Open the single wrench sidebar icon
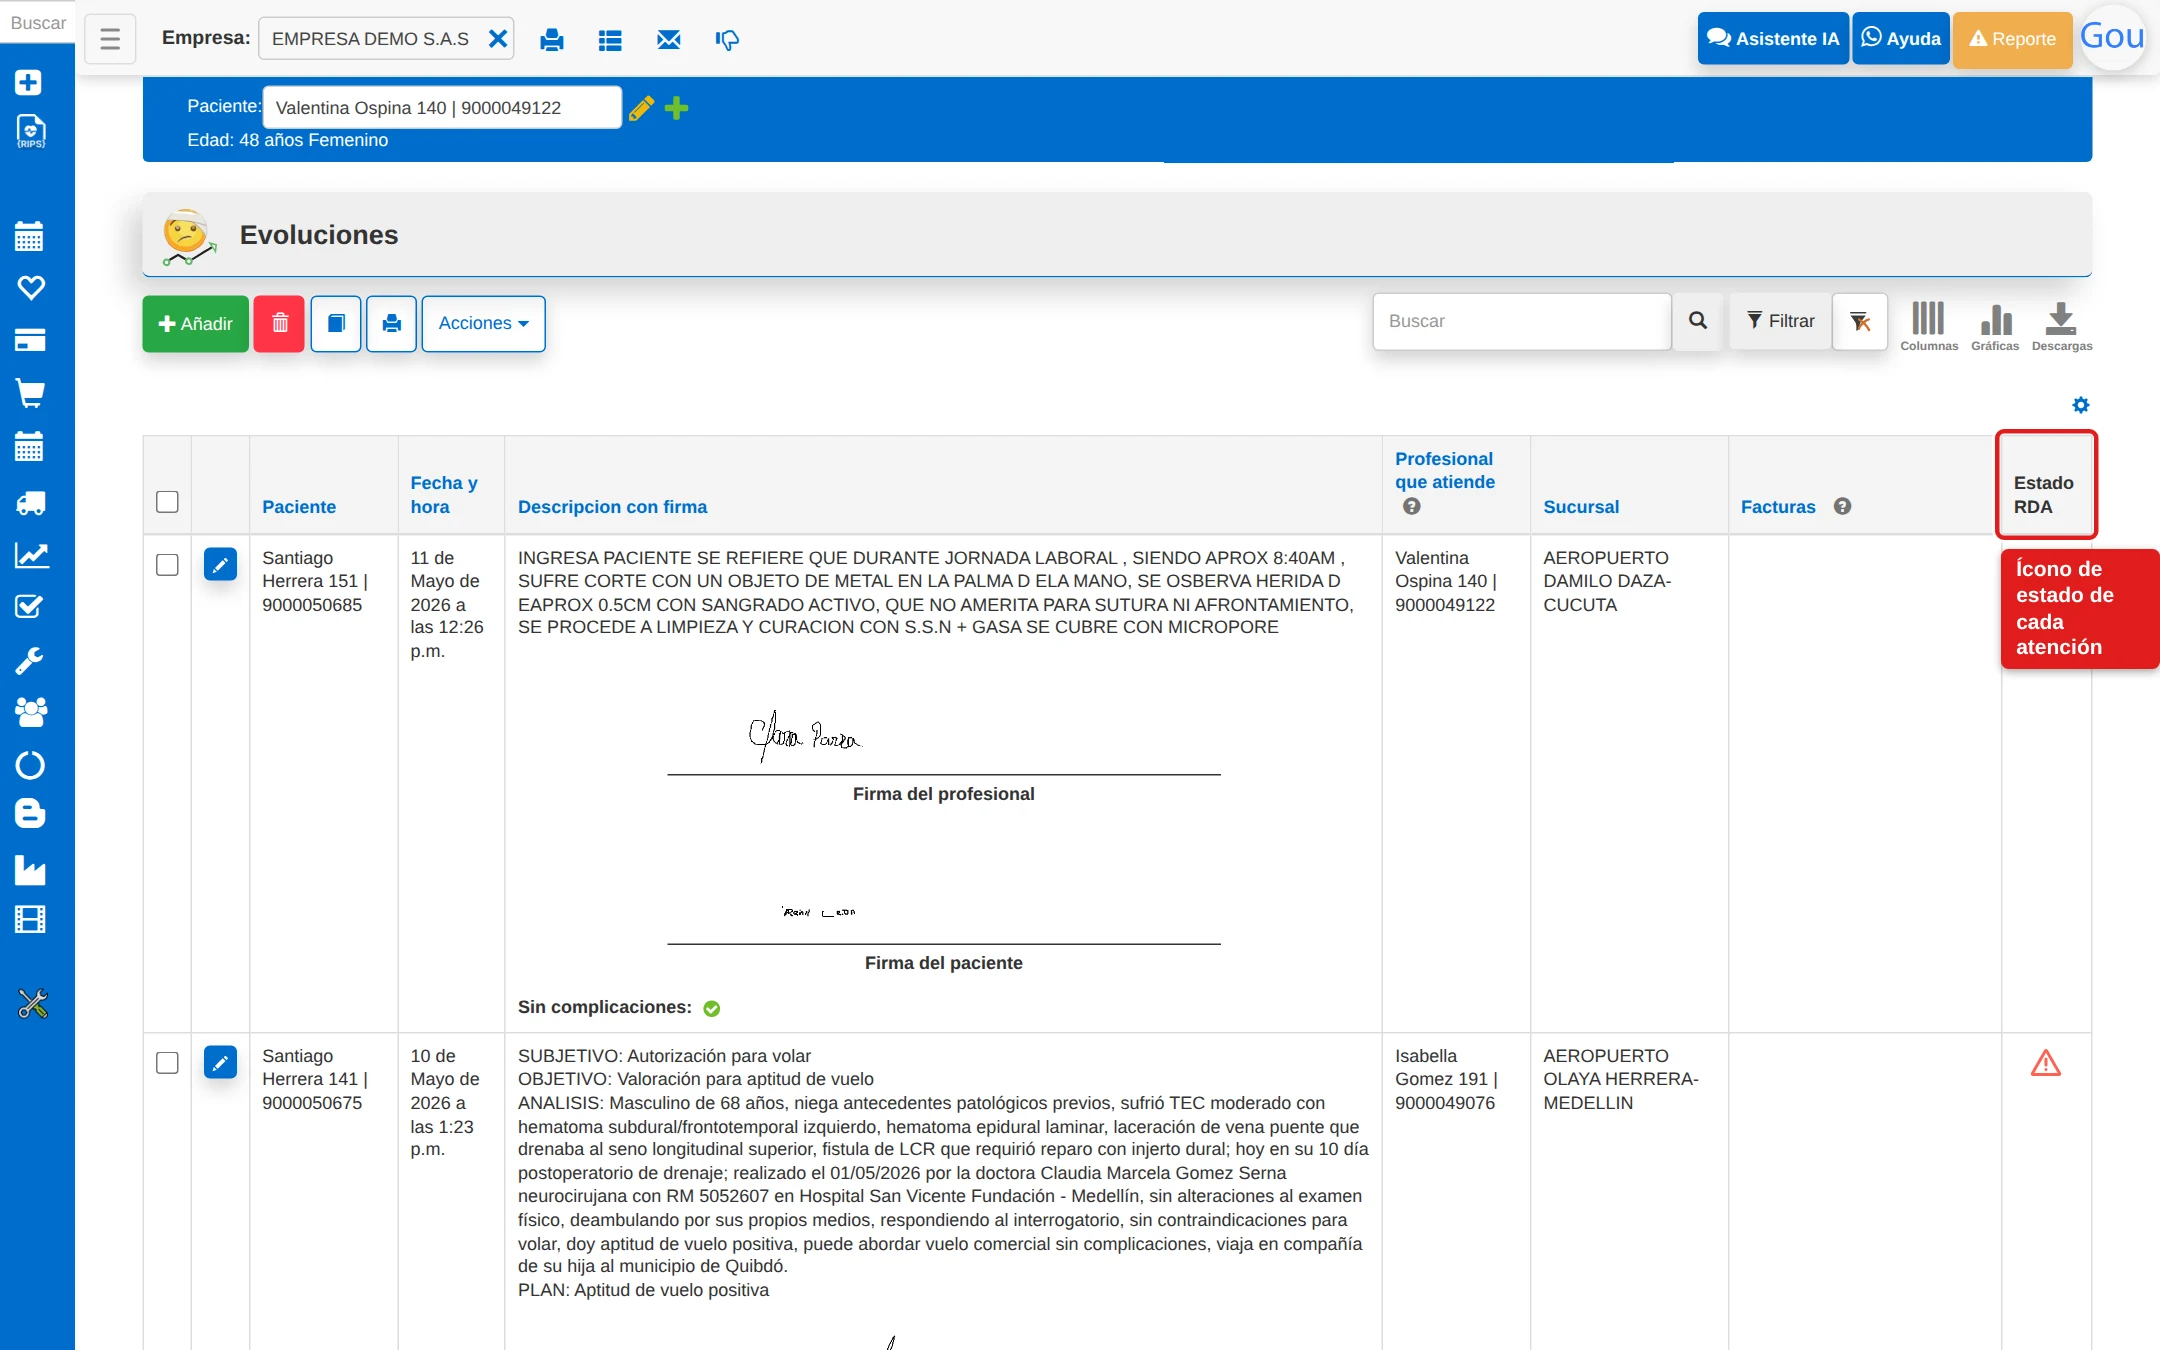The image size is (2160, 1350). pyautogui.click(x=29, y=660)
